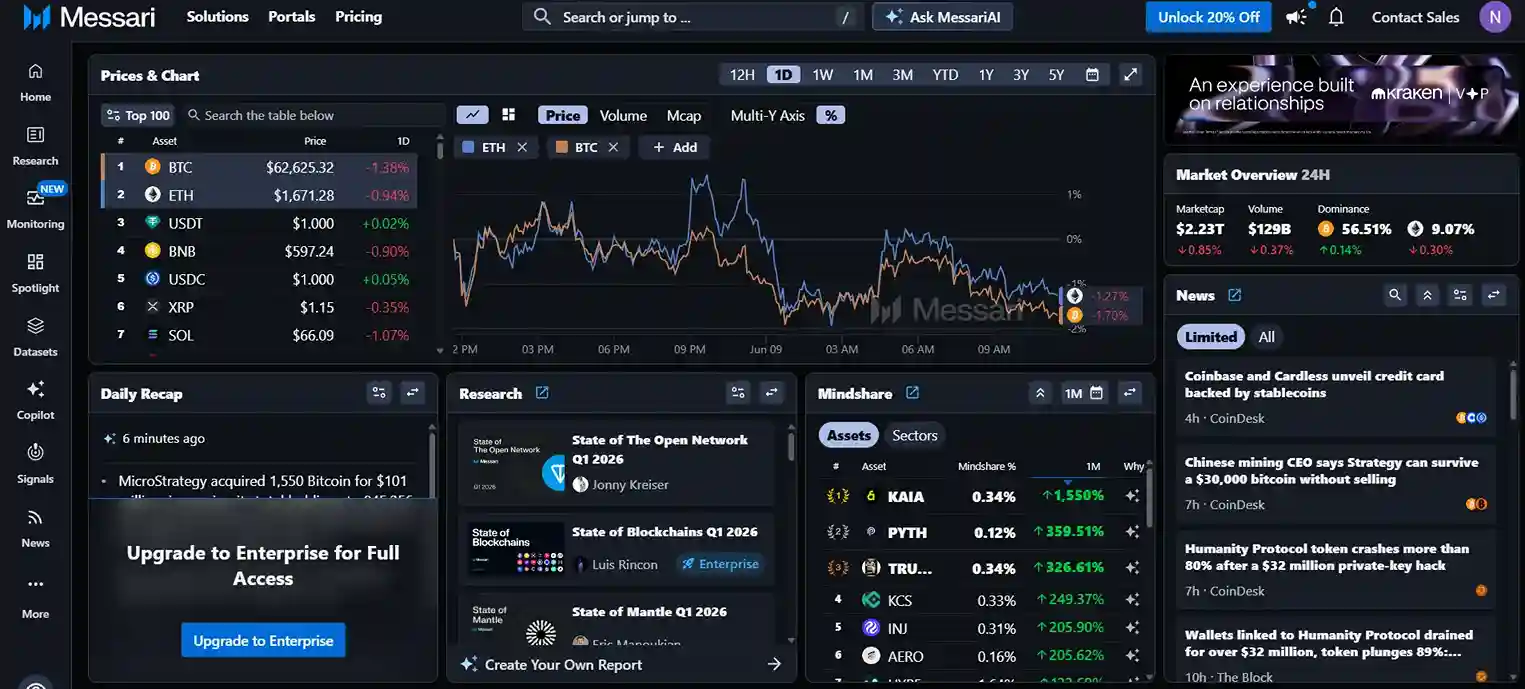Open Solutions menu
Viewport: 1525px width, 689px height.
pos(217,17)
